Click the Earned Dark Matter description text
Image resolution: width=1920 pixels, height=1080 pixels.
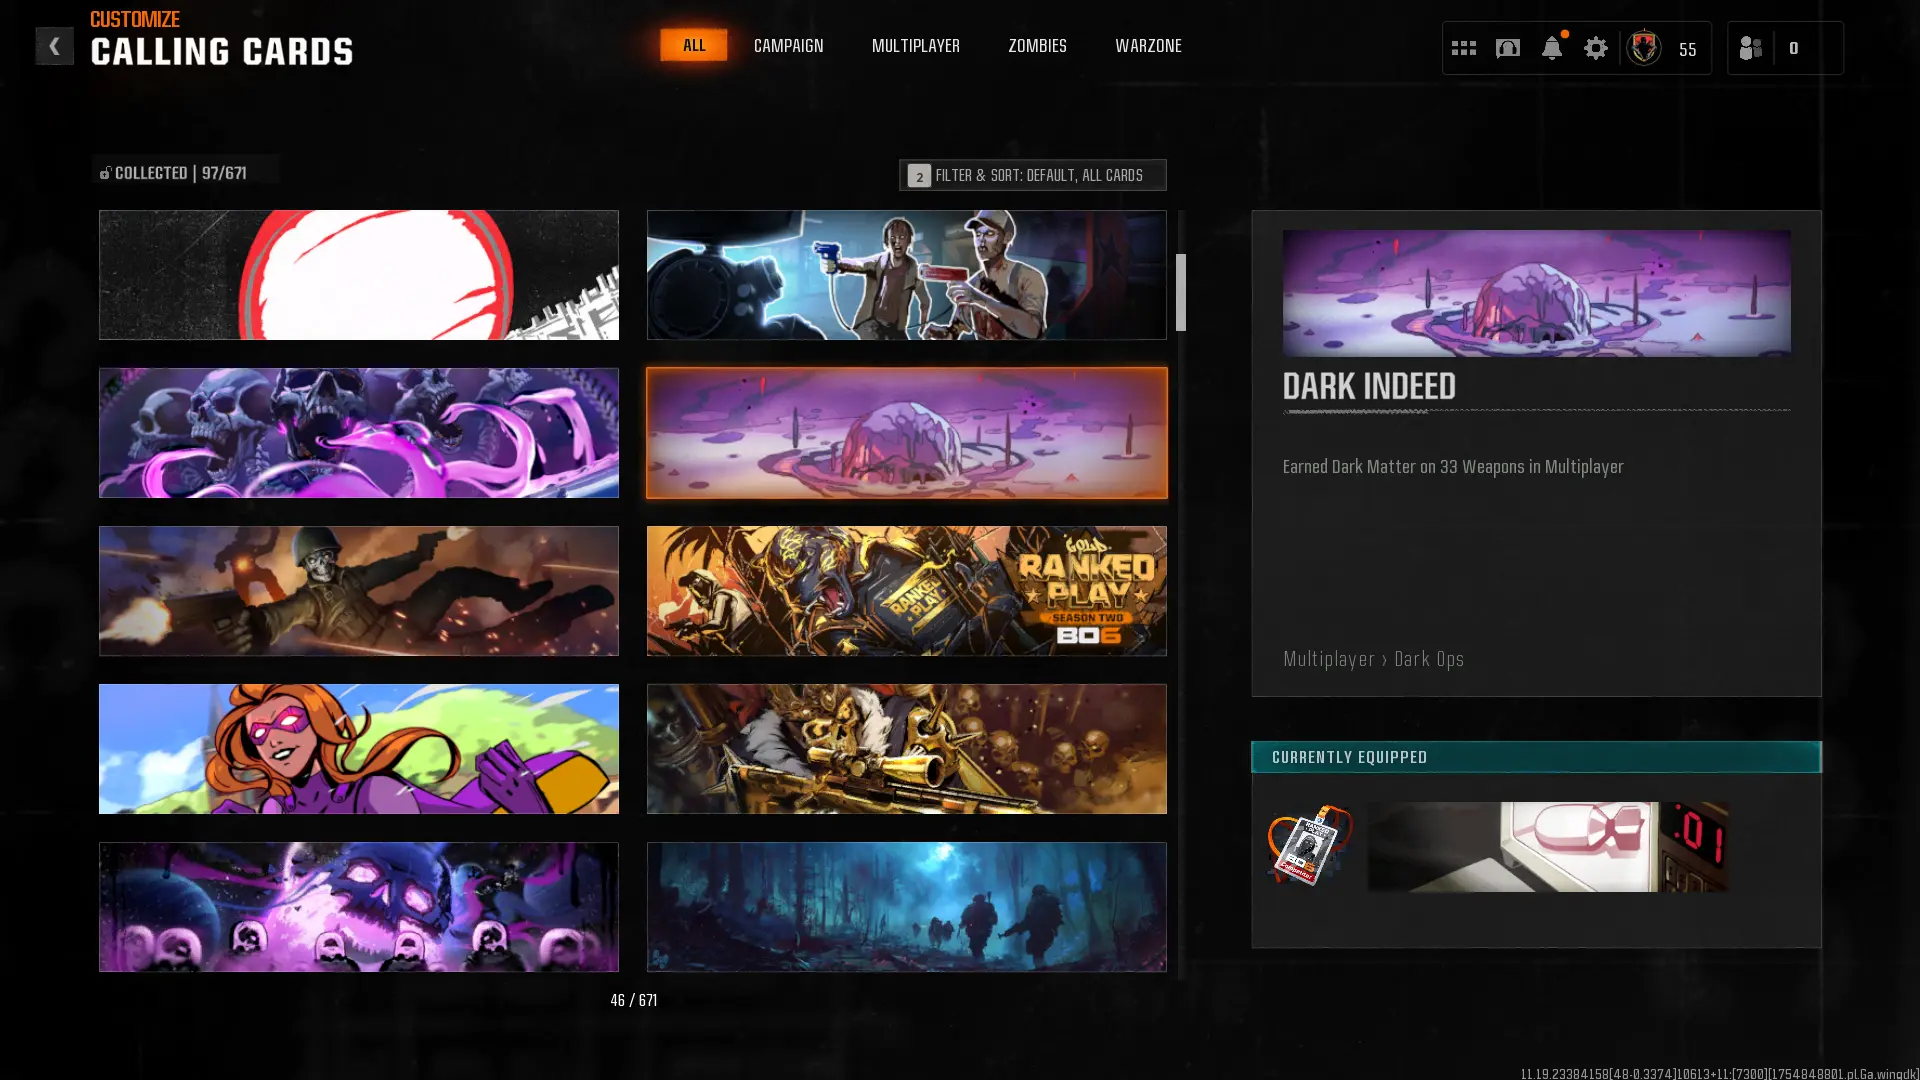[x=1453, y=467]
